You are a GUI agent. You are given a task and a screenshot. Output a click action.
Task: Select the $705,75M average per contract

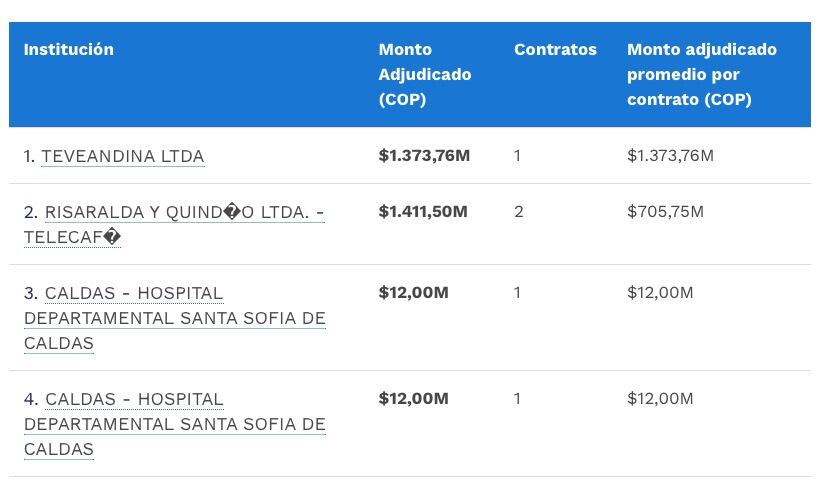[x=665, y=212]
